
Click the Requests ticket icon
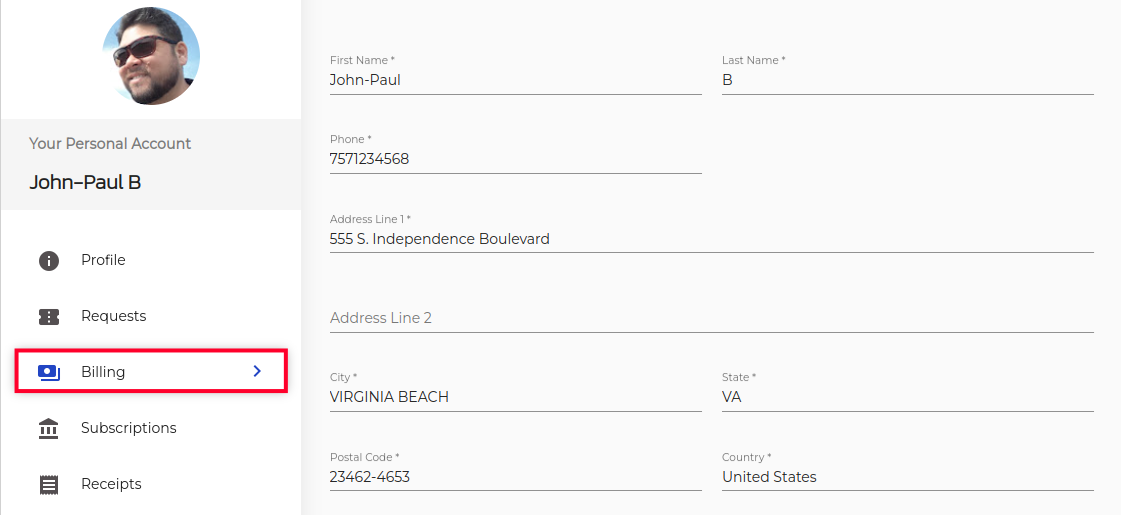coord(49,317)
